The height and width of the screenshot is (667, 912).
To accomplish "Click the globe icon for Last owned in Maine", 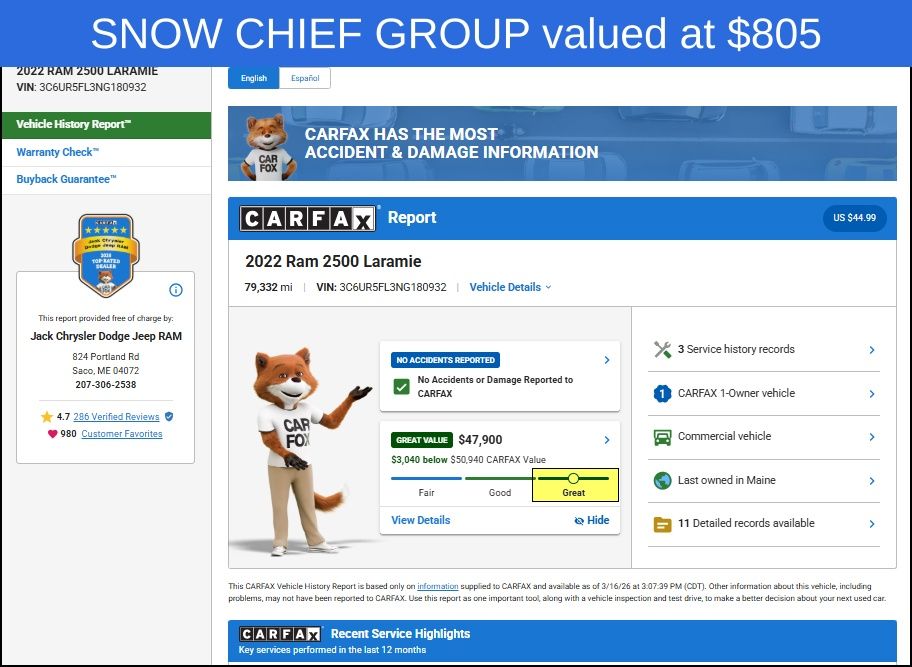I will point(662,480).
